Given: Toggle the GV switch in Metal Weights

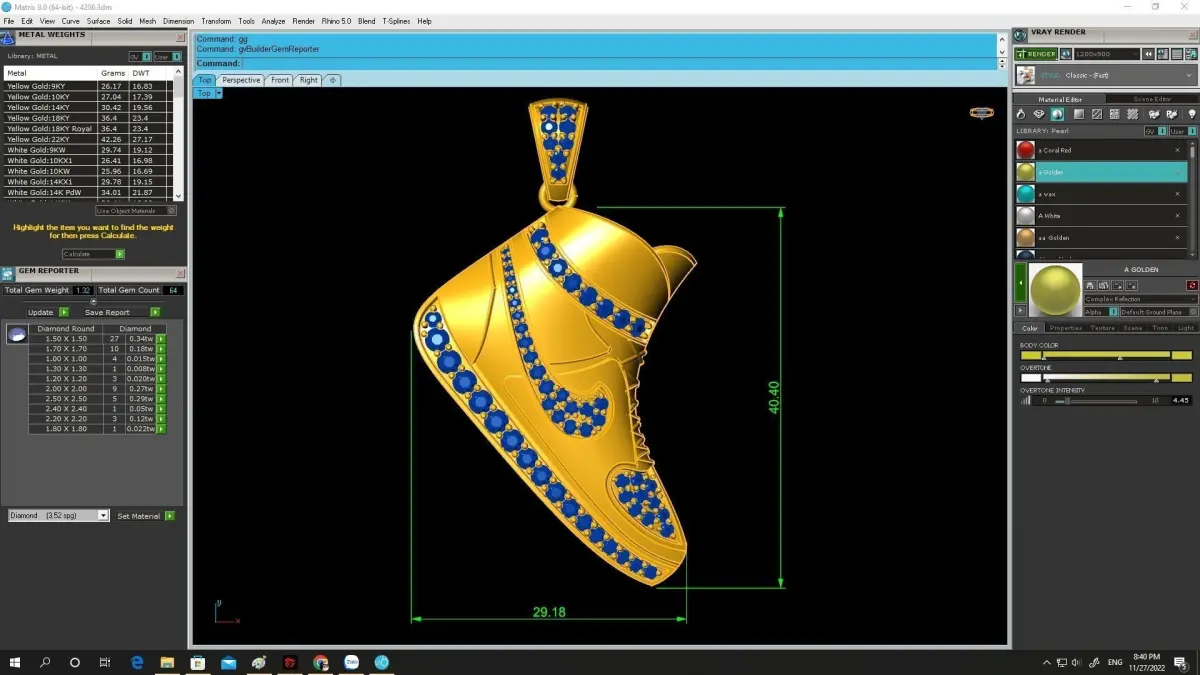Looking at the screenshot, I should pyautogui.click(x=140, y=57).
